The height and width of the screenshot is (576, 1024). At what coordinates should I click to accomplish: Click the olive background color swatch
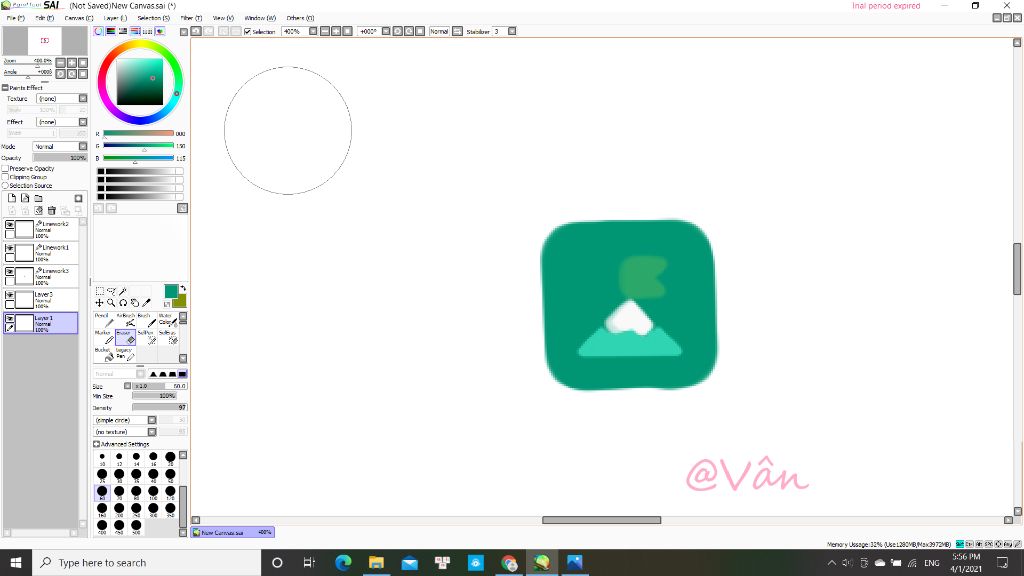point(180,301)
